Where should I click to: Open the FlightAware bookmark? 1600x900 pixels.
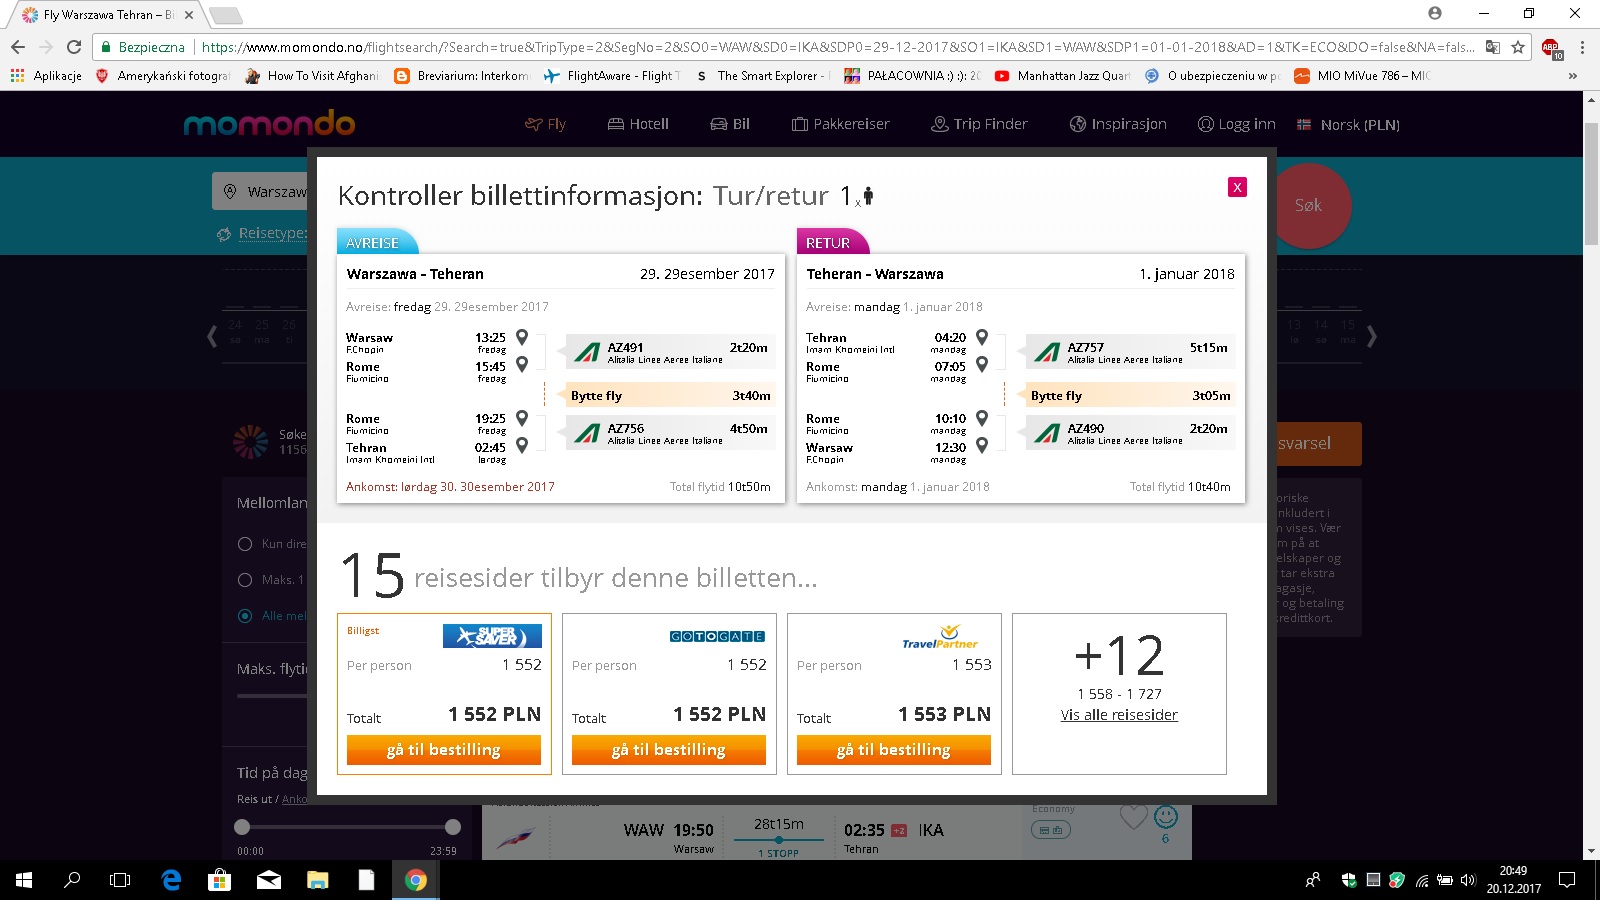pyautogui.click(x=613, y=76)
